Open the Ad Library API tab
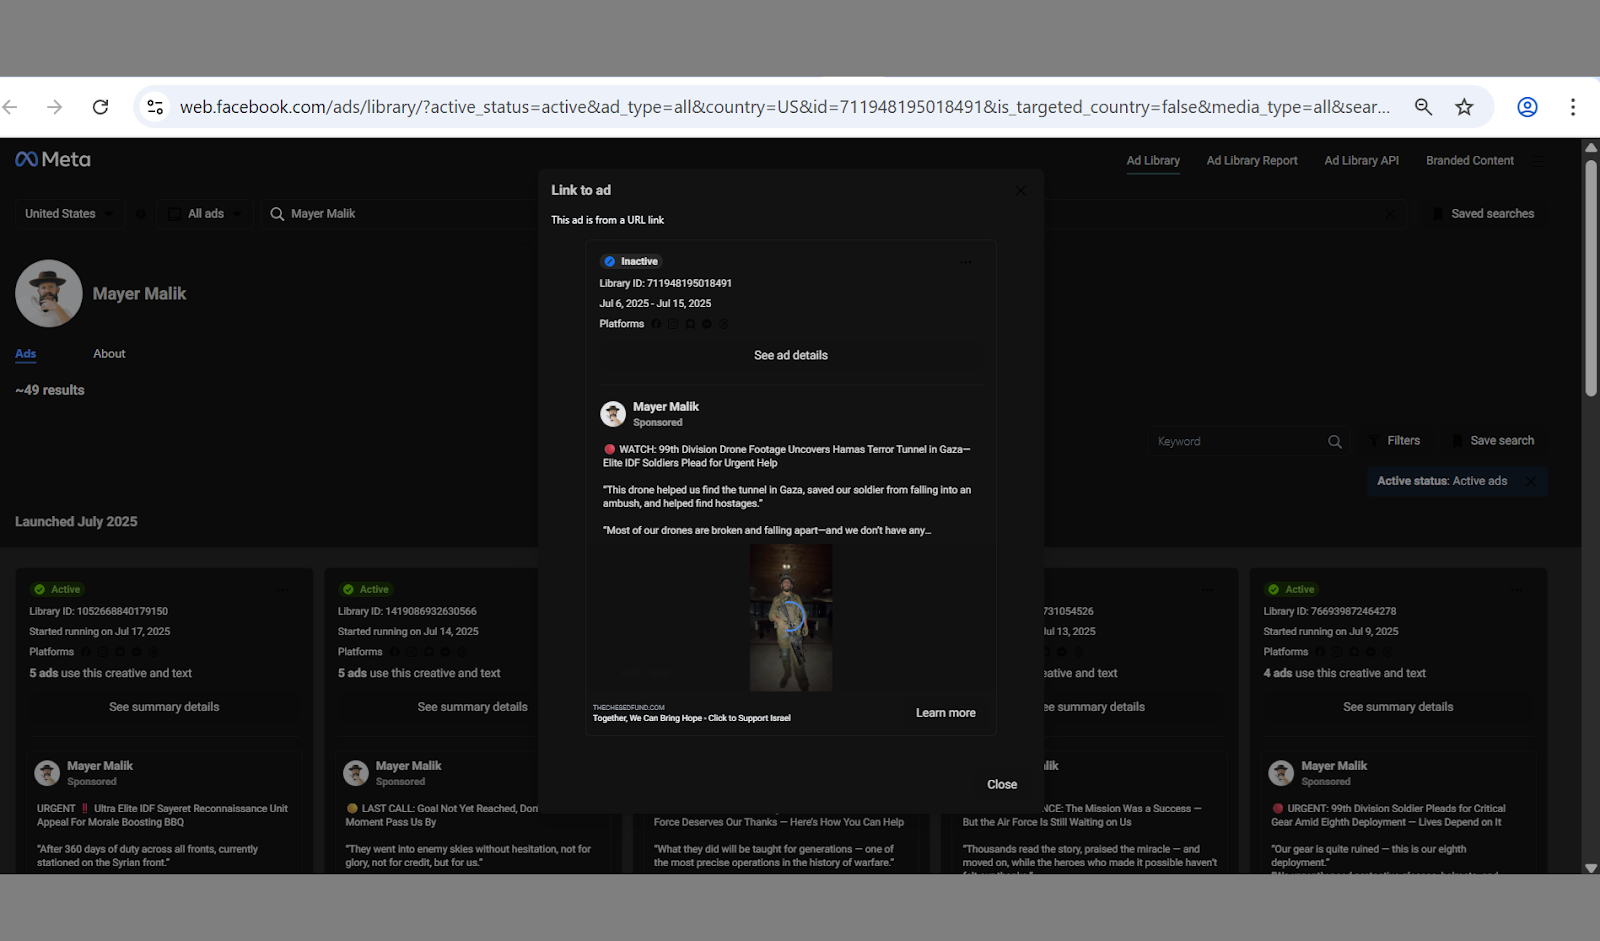This screenshot has width=1600, height=941. (1362, 160)
